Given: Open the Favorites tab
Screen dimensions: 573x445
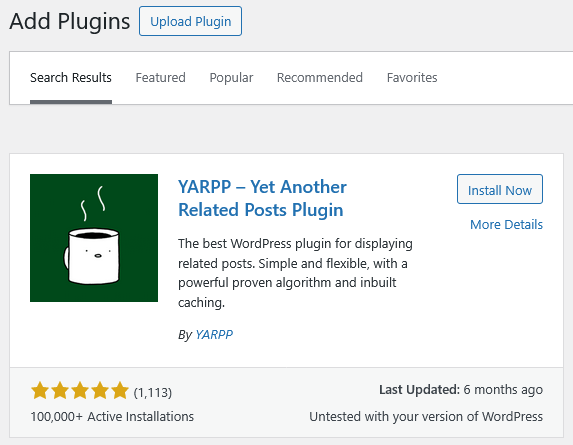Looking at the screenshot, I should tap(412, 78).
